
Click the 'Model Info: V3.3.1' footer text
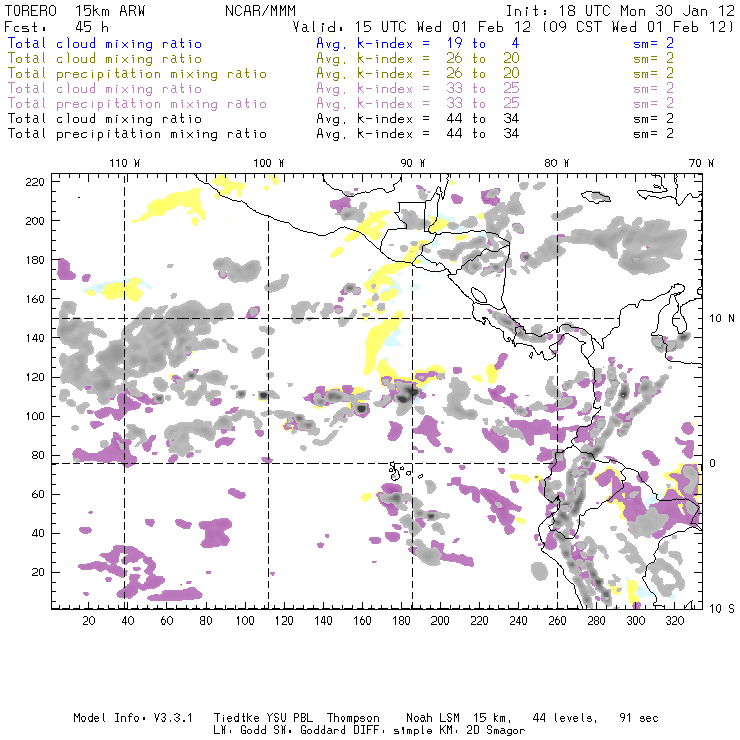pos(133,718)
